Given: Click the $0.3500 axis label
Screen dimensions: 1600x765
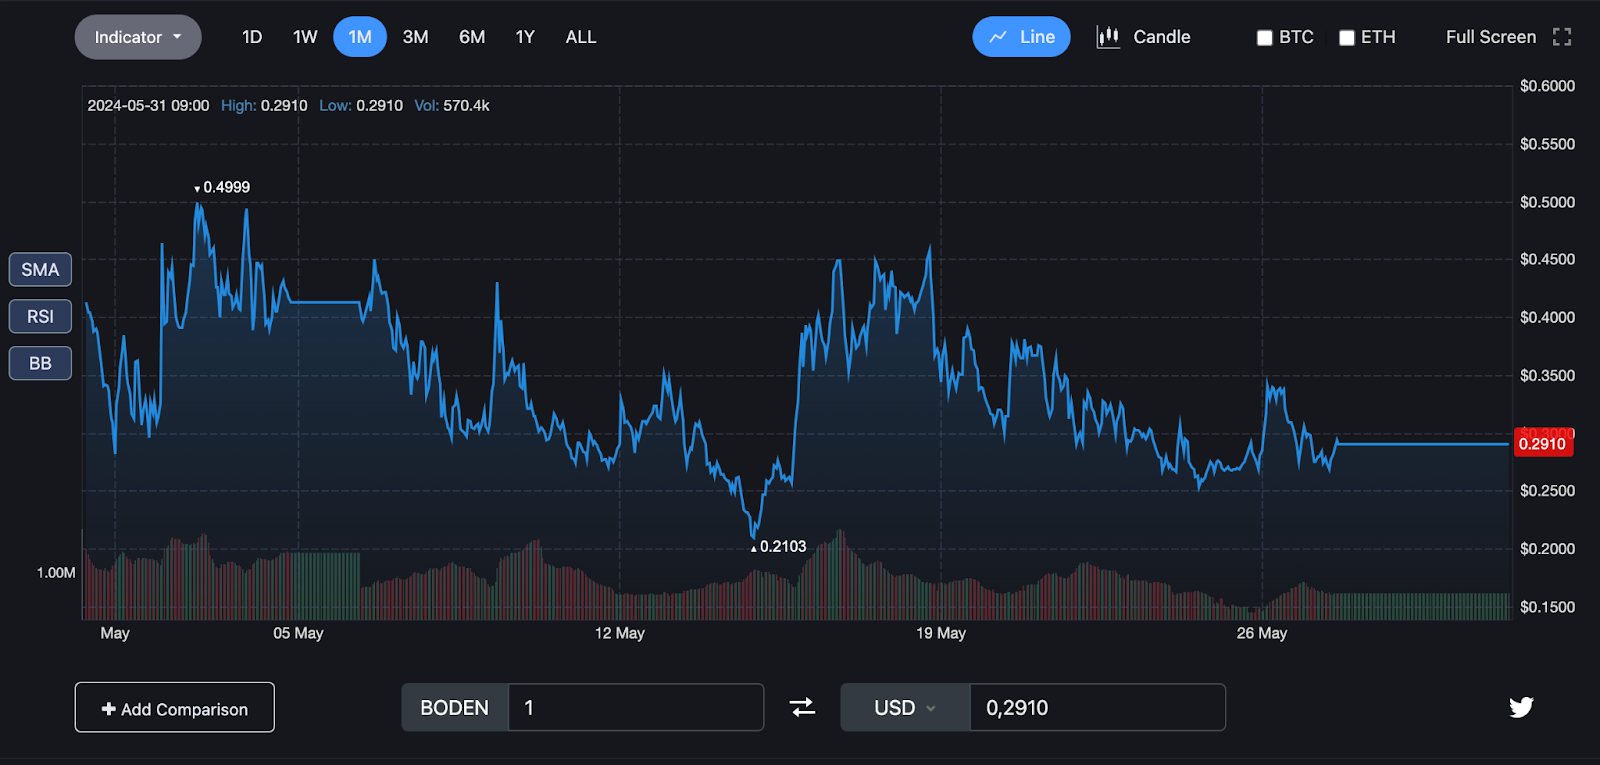Looking at the screenshot, I should [x=1547, y=376].
